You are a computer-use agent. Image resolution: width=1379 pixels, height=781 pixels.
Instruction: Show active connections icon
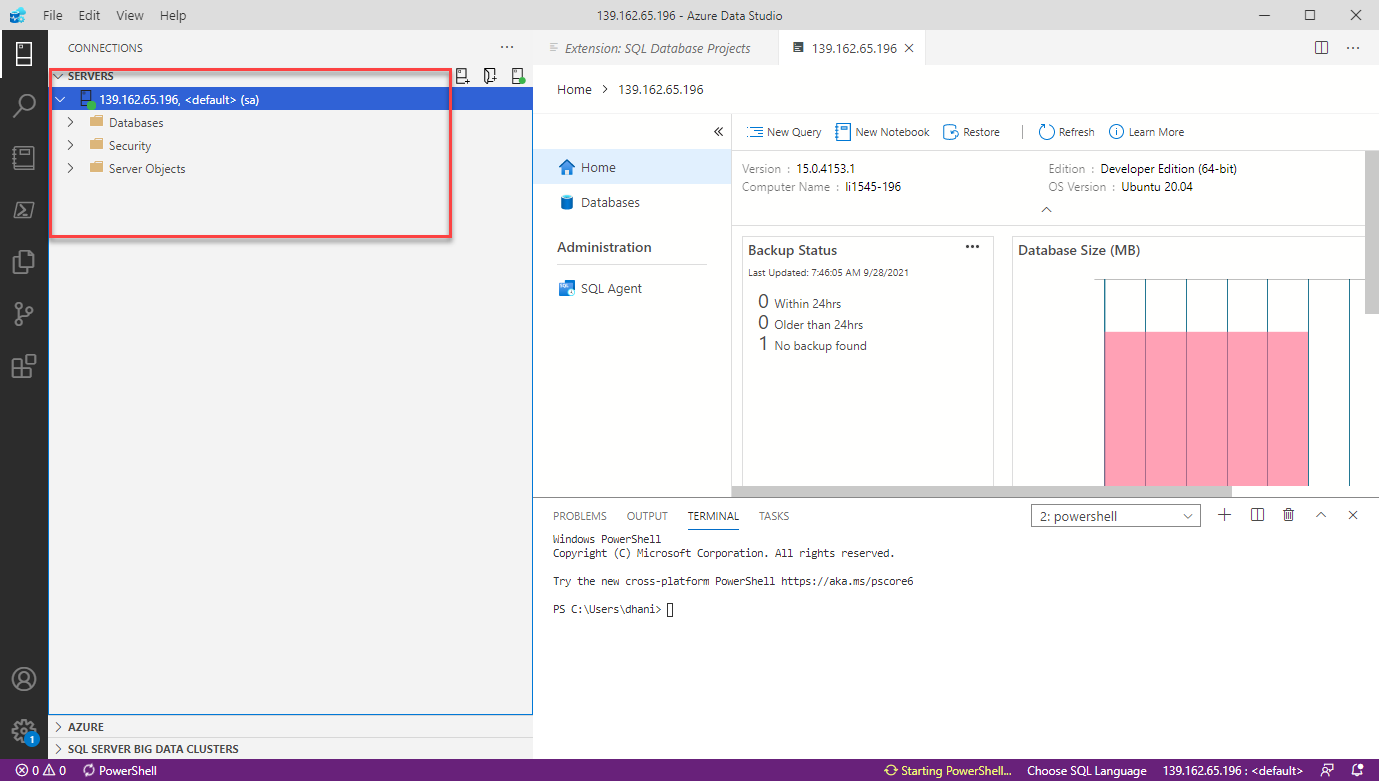pos(518,76)
